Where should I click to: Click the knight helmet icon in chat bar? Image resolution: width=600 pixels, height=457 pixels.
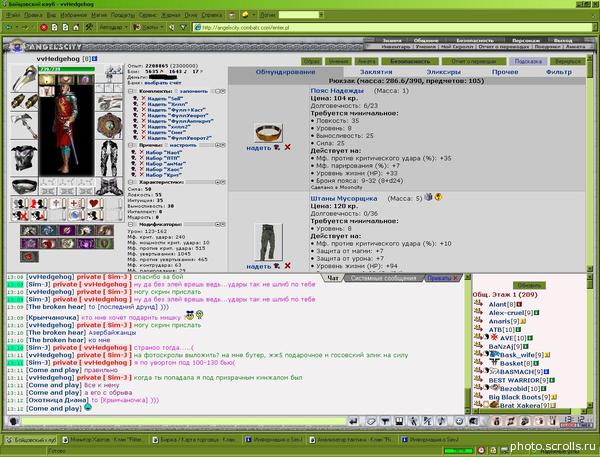pyautogui.click(x=473, y=421)
